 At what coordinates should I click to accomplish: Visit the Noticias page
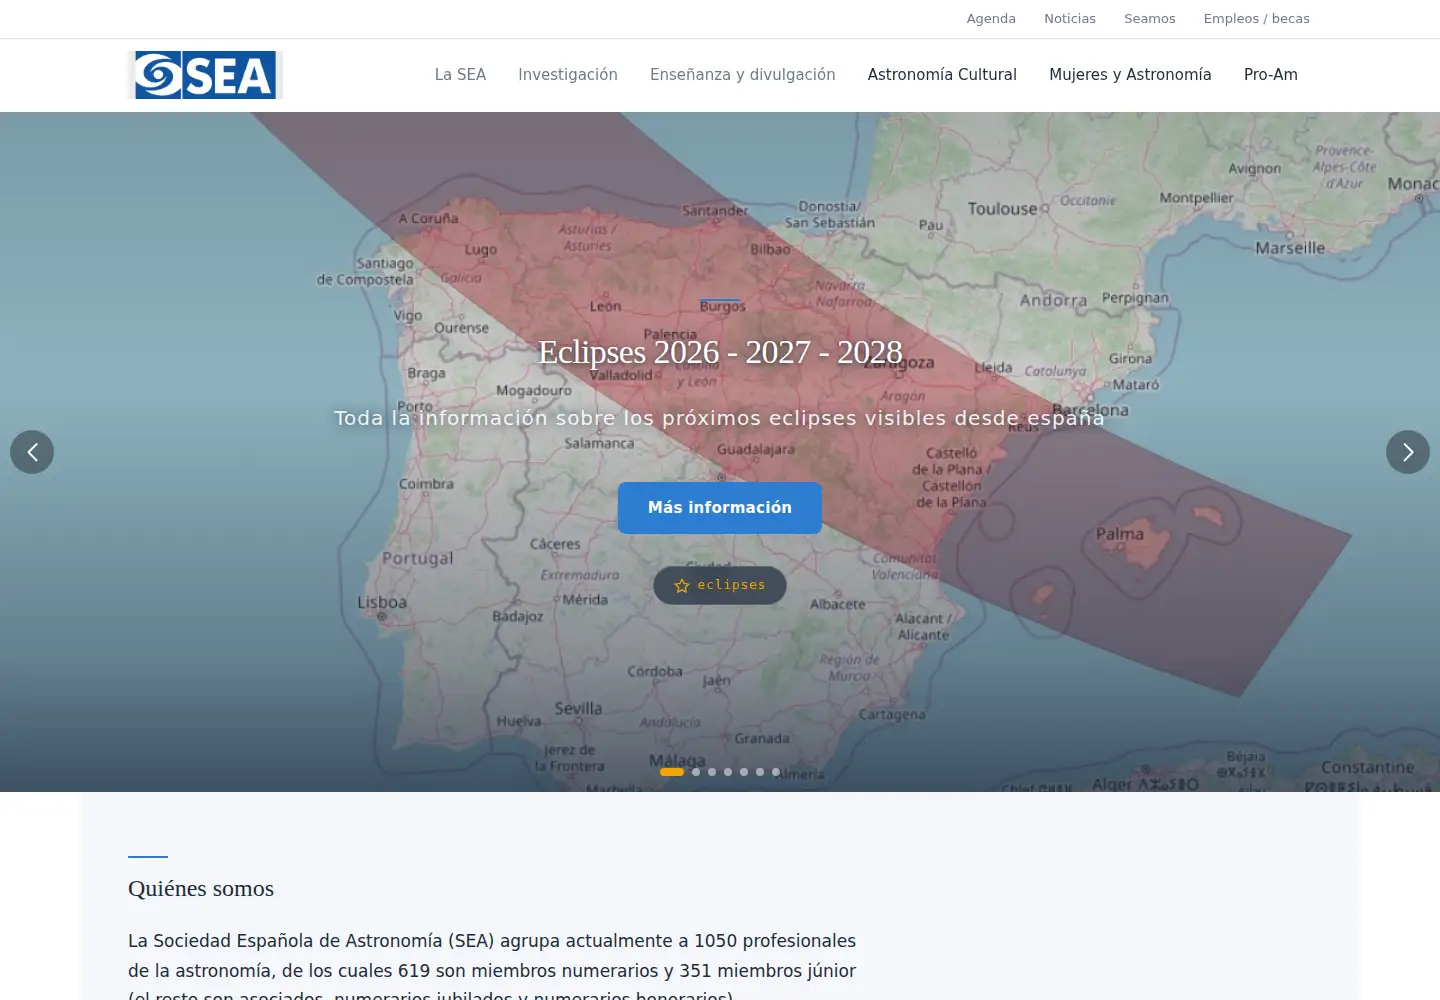[1070, 19]
